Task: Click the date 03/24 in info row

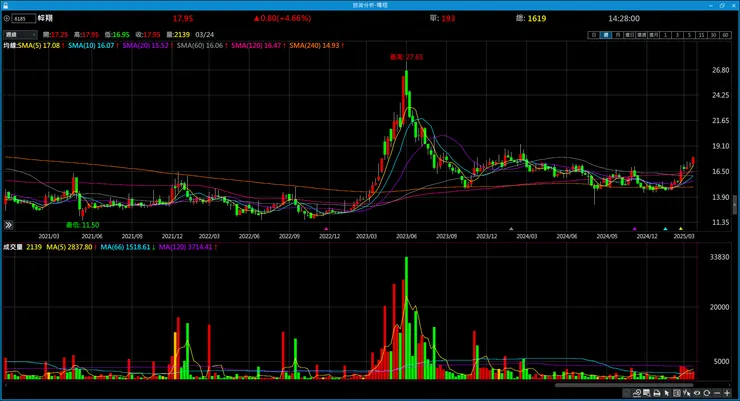Action: click(204, 34)
